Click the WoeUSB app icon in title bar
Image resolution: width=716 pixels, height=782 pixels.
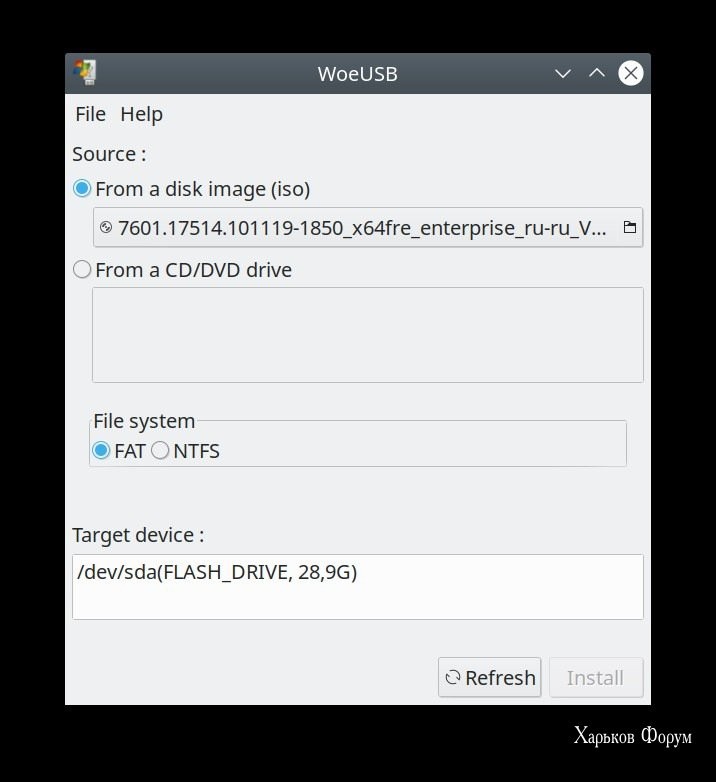[85, 73]
